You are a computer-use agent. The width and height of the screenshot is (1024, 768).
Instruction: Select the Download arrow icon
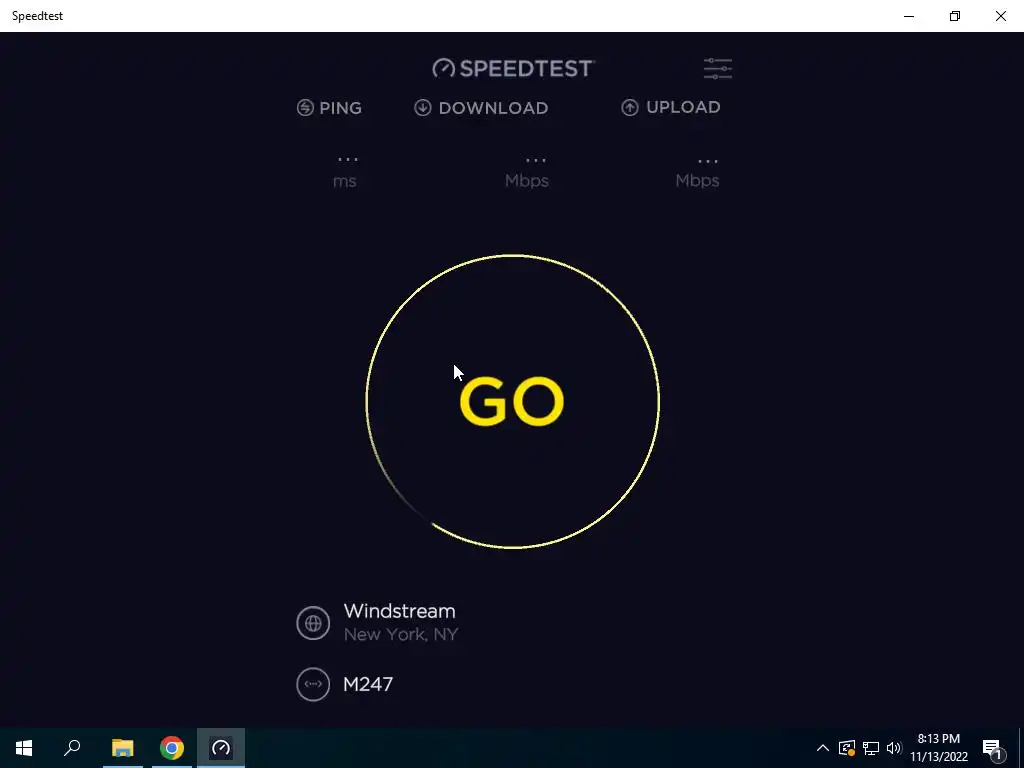[423, 108]
